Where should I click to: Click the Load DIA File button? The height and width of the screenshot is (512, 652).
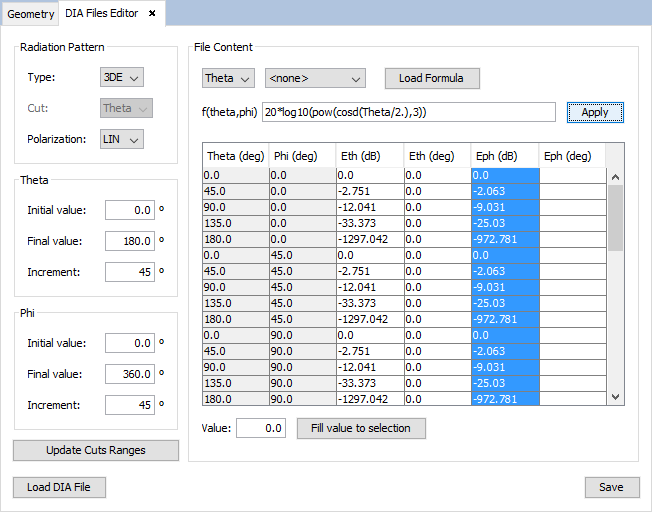pyautogui.click(x=59, y=487)
